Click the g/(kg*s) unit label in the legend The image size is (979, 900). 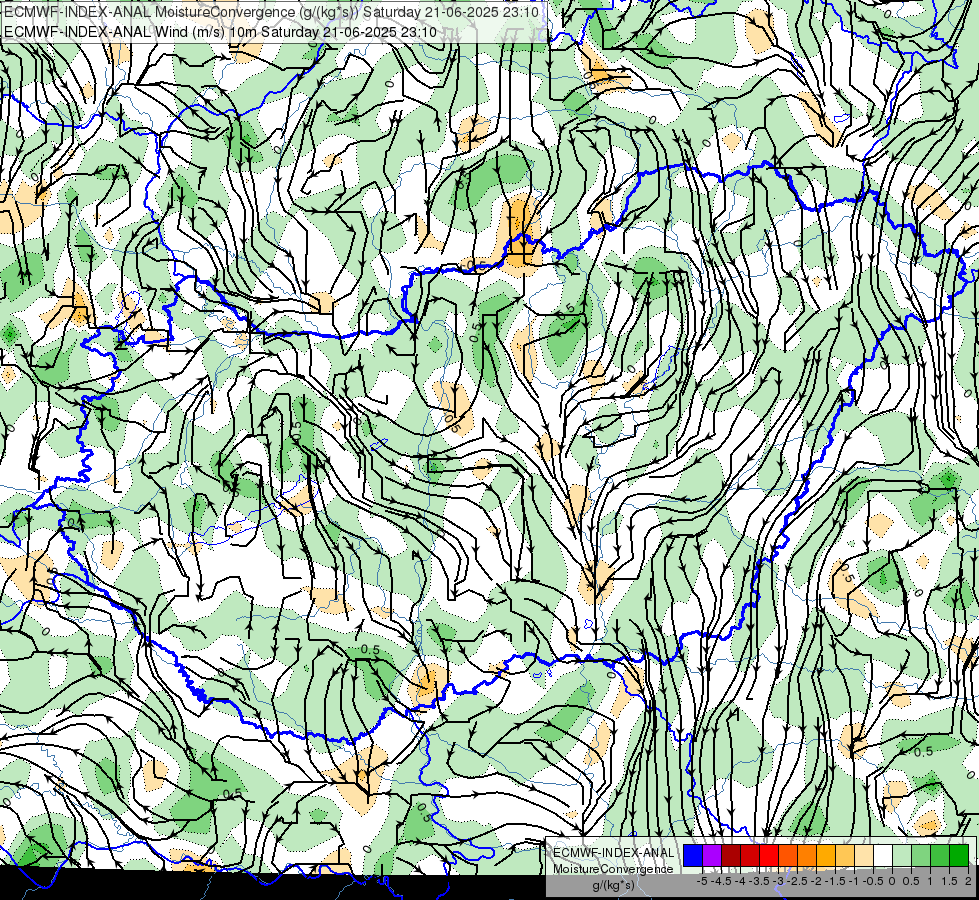coord(614,886)
